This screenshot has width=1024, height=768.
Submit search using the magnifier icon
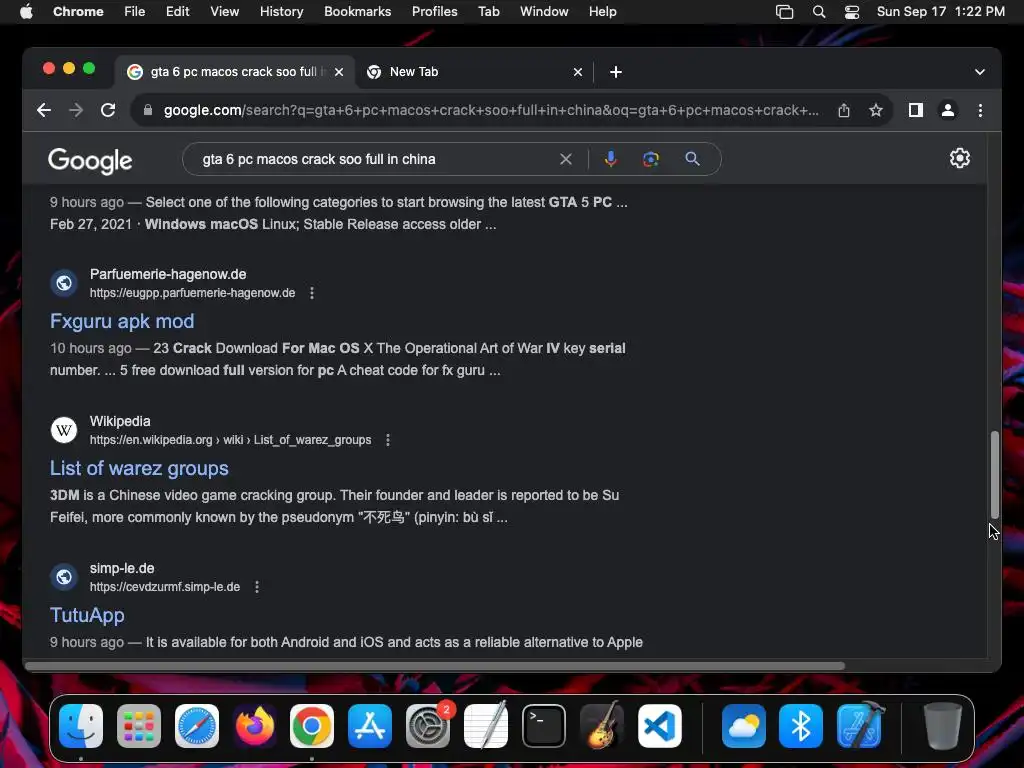click(692, 159)
